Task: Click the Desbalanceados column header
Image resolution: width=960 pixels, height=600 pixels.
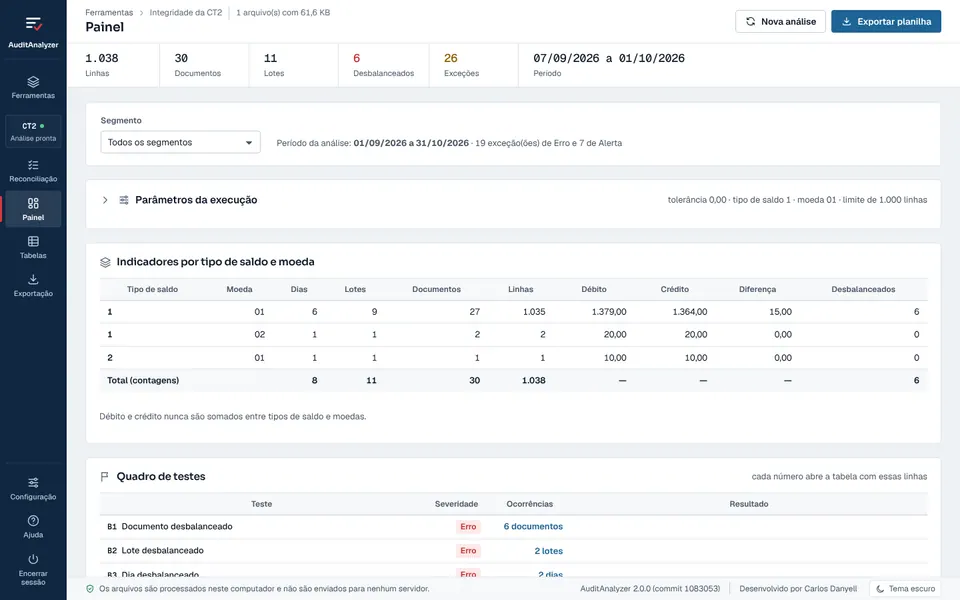Action: (863, 289)
